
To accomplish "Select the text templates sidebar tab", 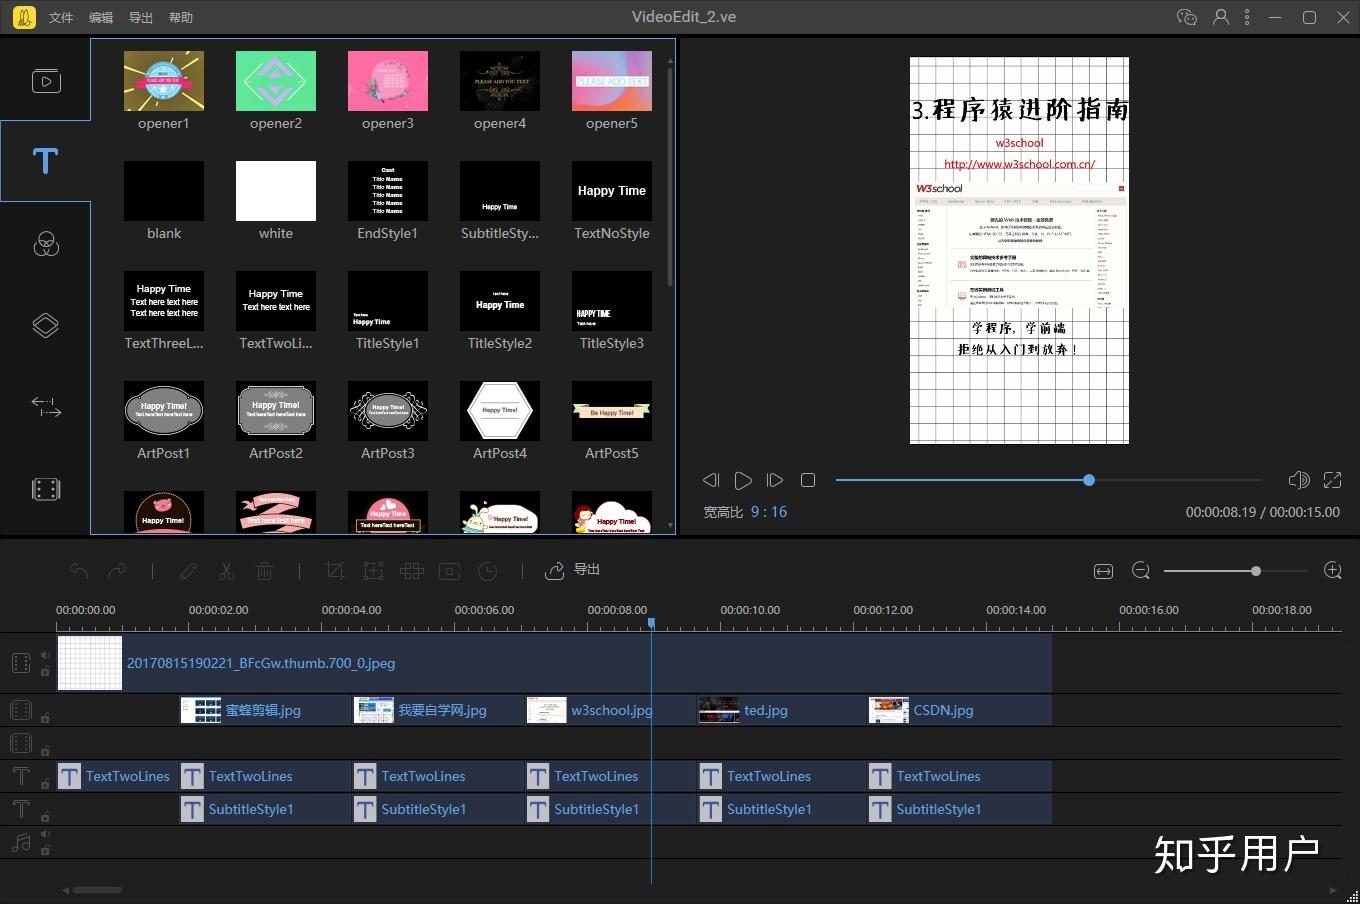I will (x=46, y=161).
